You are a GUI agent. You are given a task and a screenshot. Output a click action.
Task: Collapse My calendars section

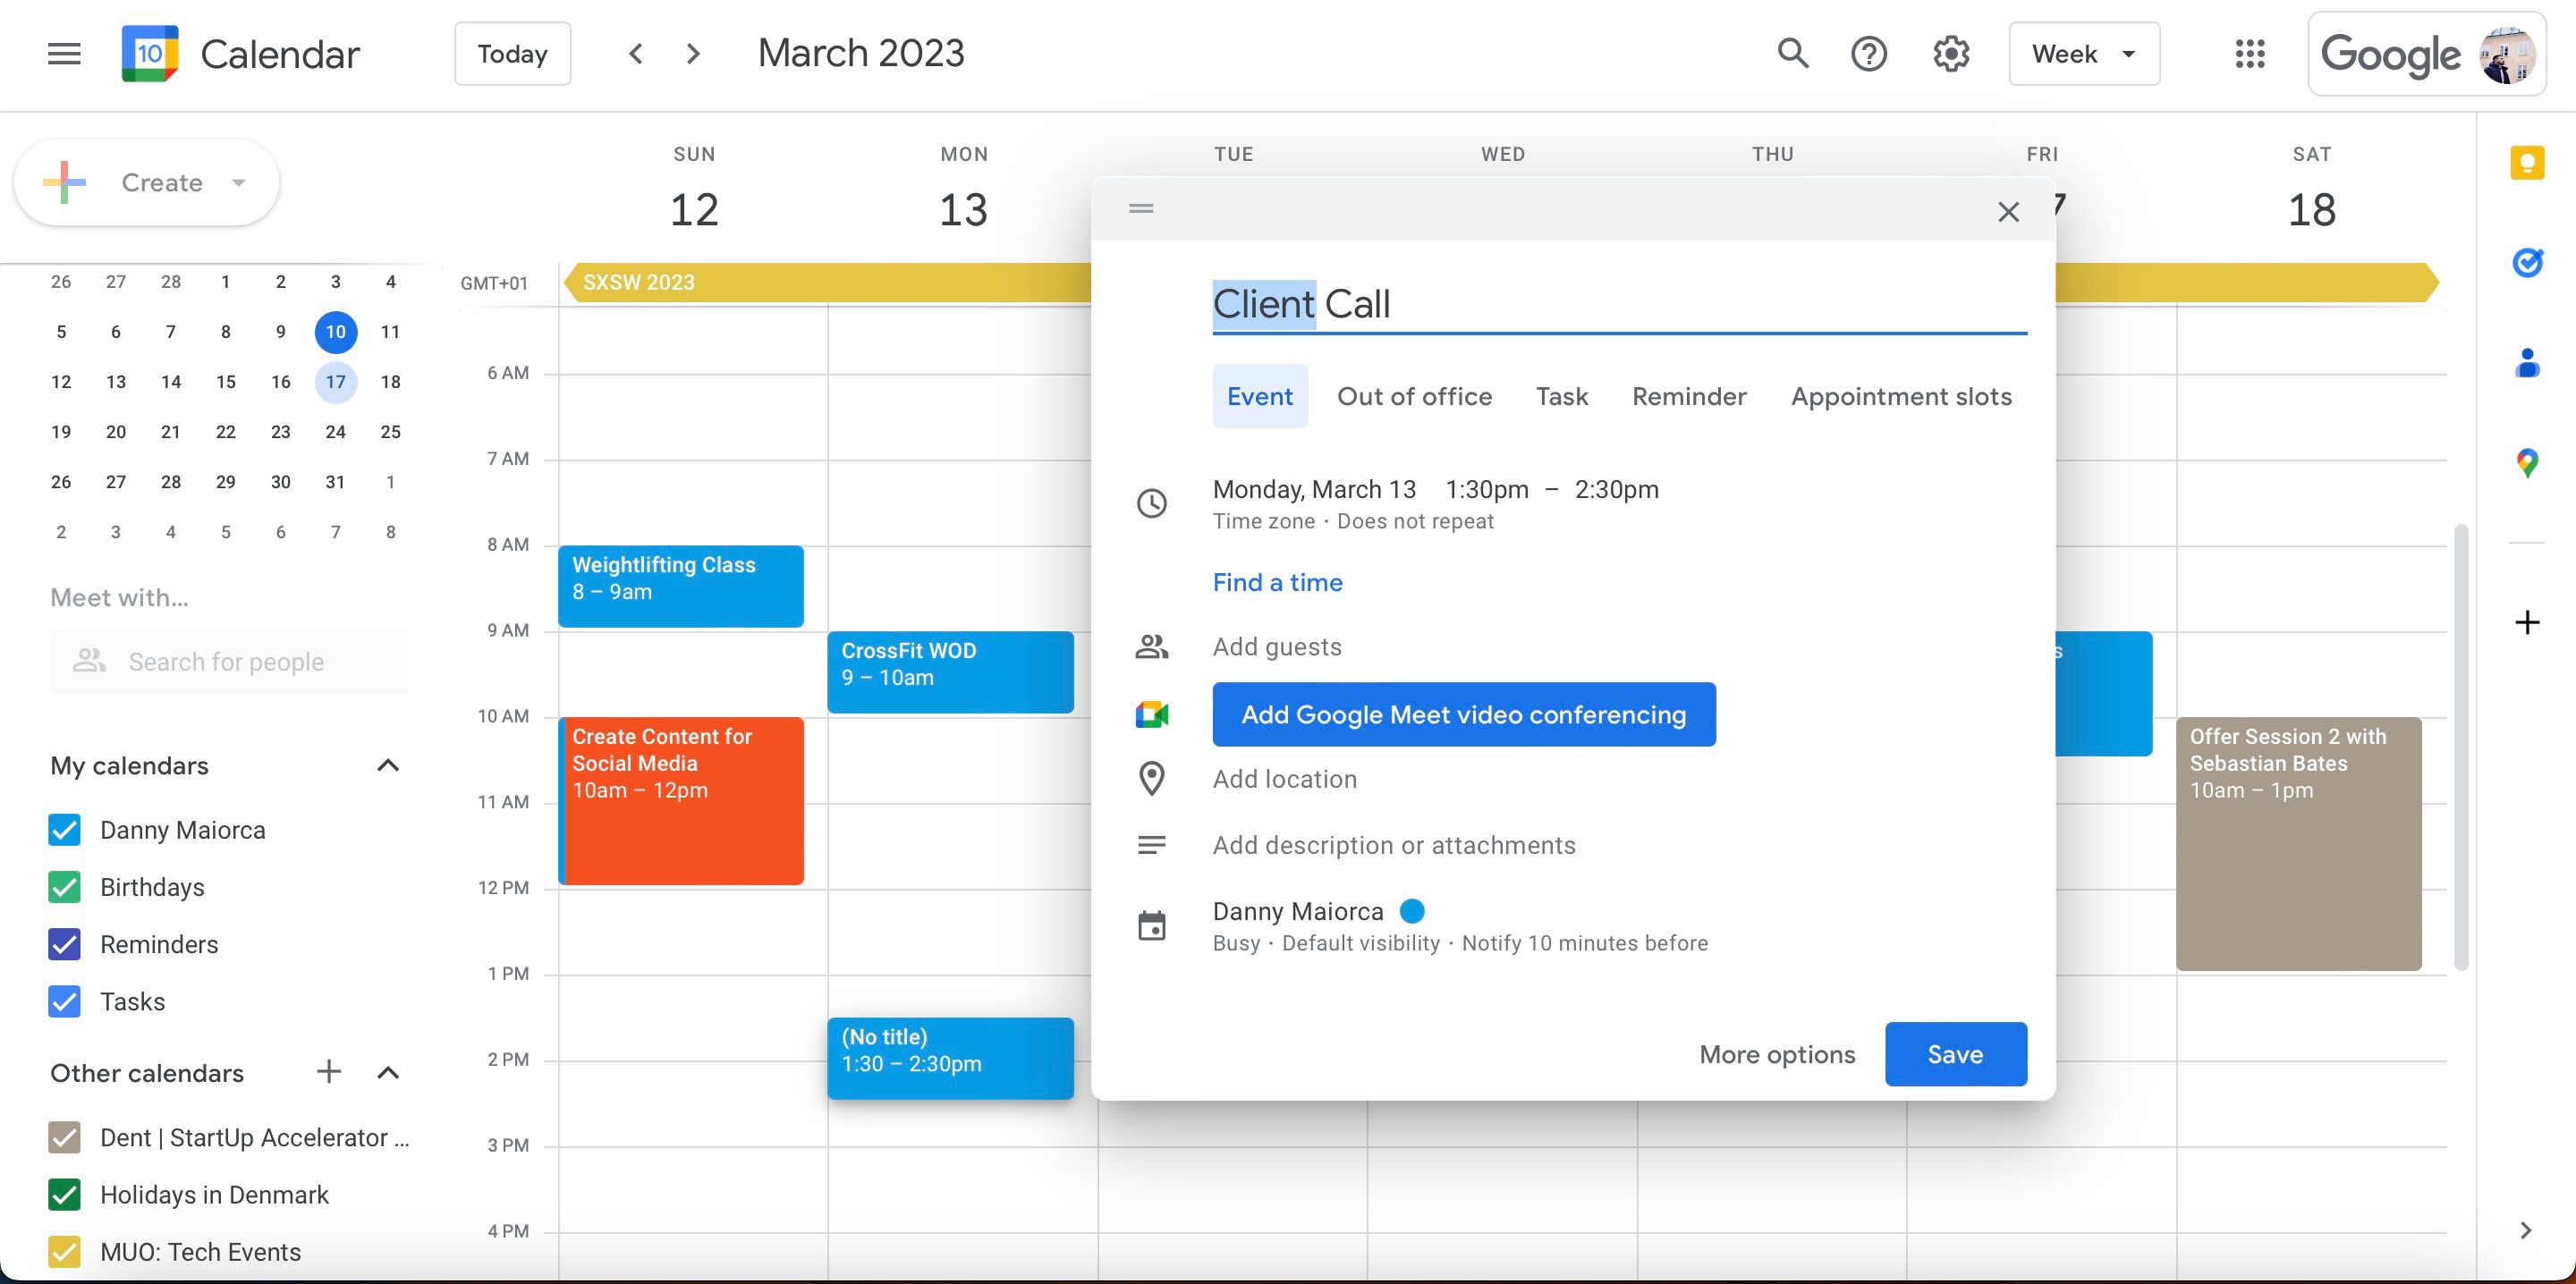pyautogui.click(x=388, y=765)
